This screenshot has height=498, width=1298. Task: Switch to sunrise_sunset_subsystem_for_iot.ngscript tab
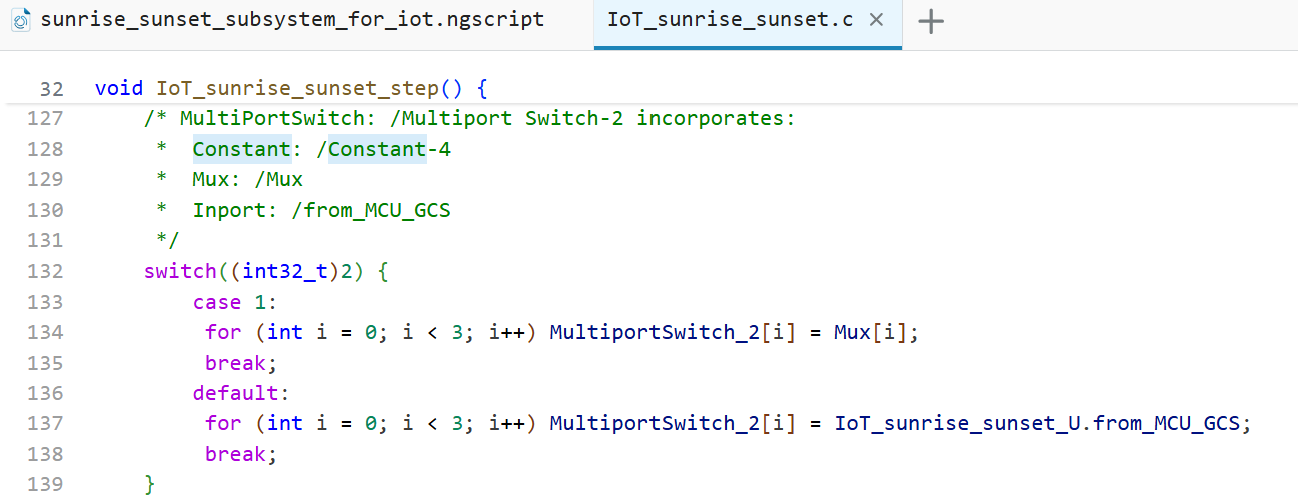click(292, 20)
